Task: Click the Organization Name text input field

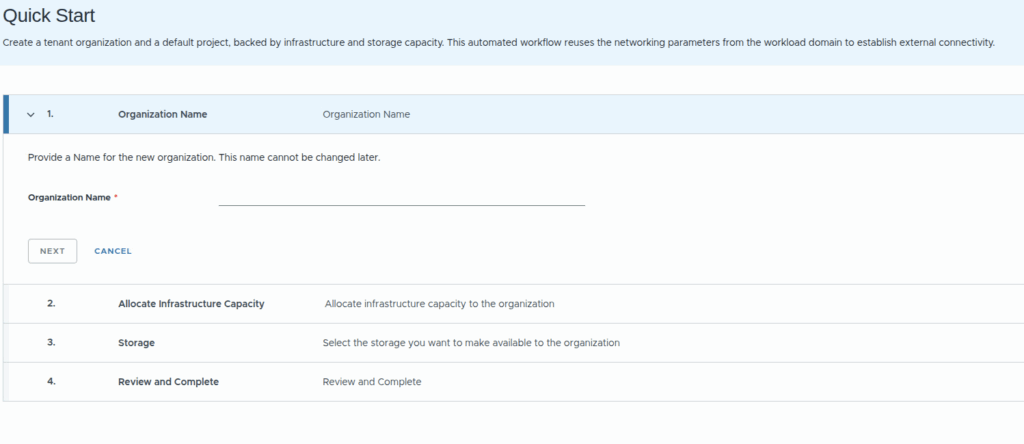Action: click(x=401, y=197)
